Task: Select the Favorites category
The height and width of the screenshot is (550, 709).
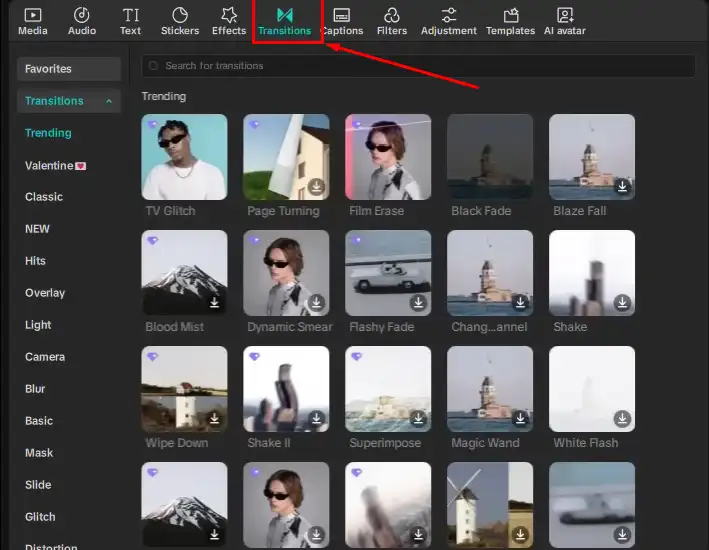Action: tap(69, 69)
